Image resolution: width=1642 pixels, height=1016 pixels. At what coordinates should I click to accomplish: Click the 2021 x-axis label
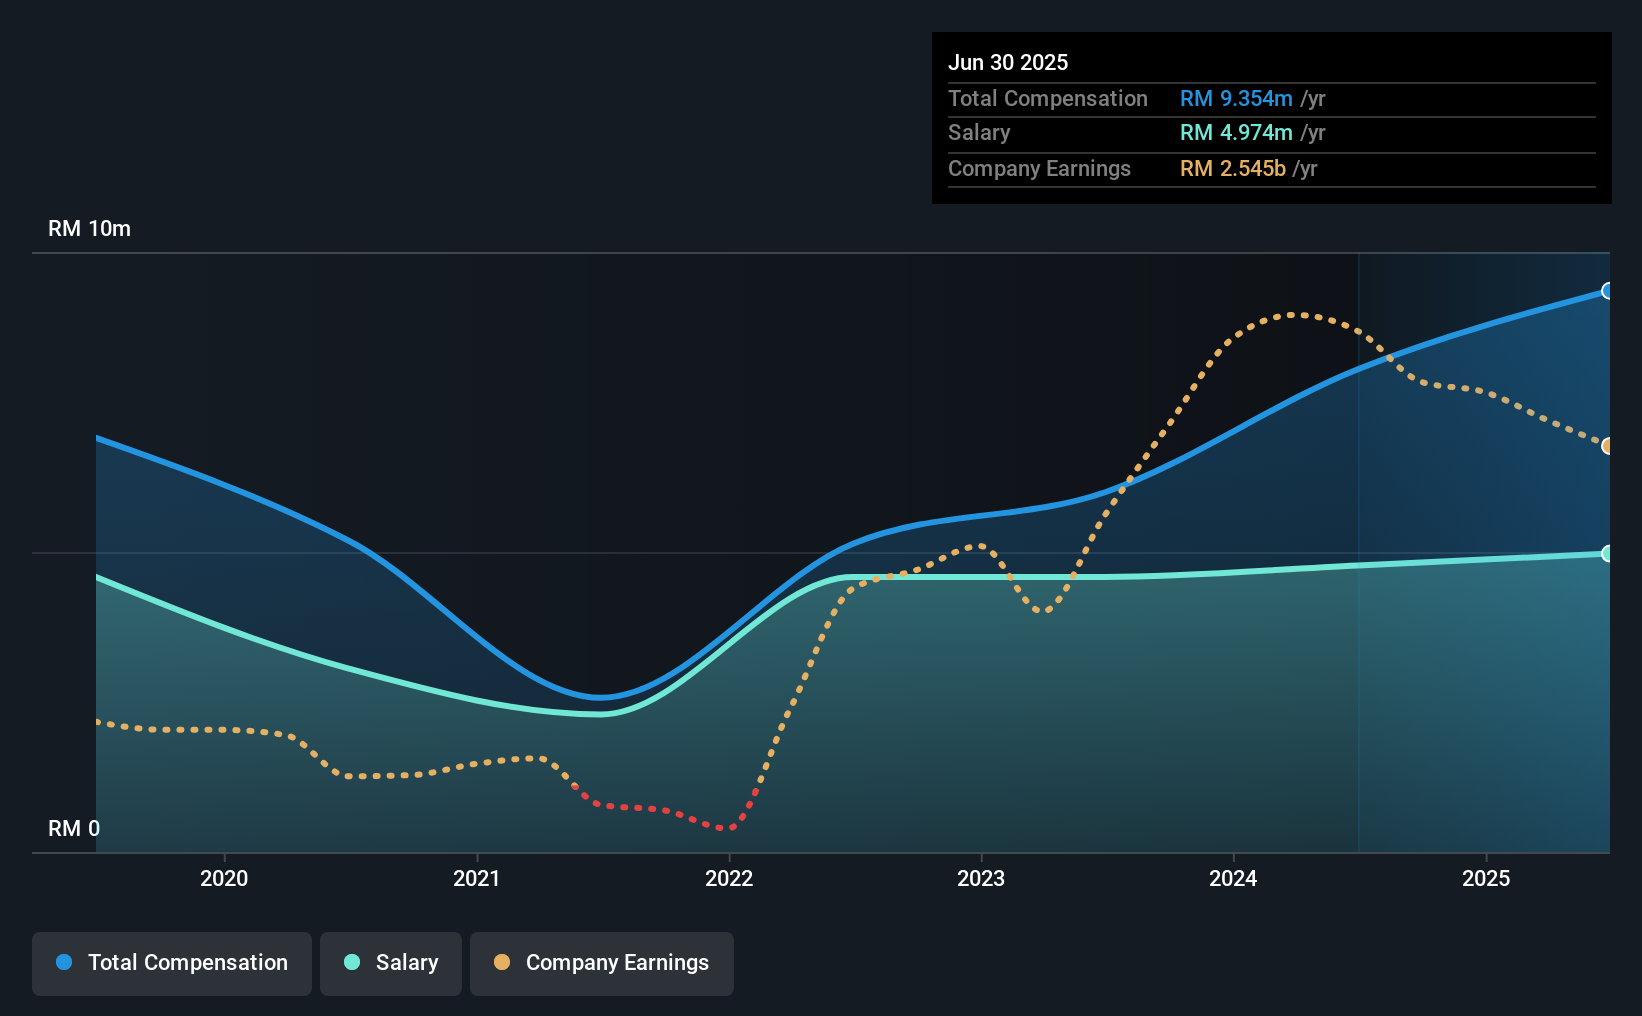[x=477, y=878]
